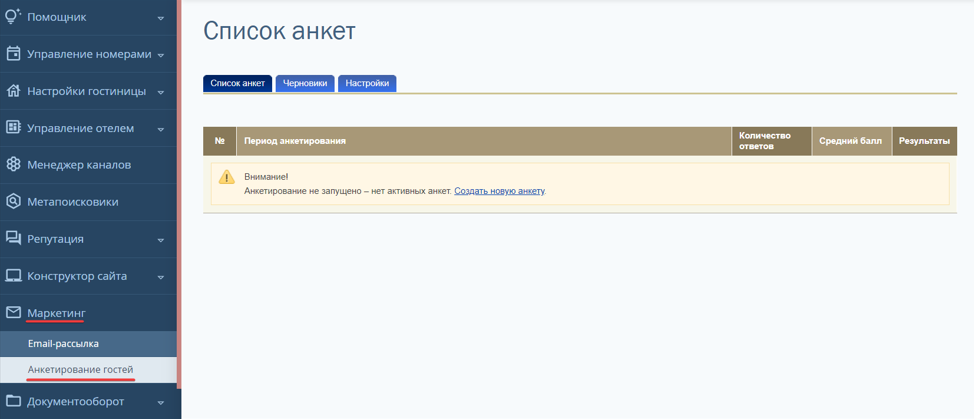974x419 pixels.
Task: Expand the Управление номерами arrow
Action: (161, 55)
